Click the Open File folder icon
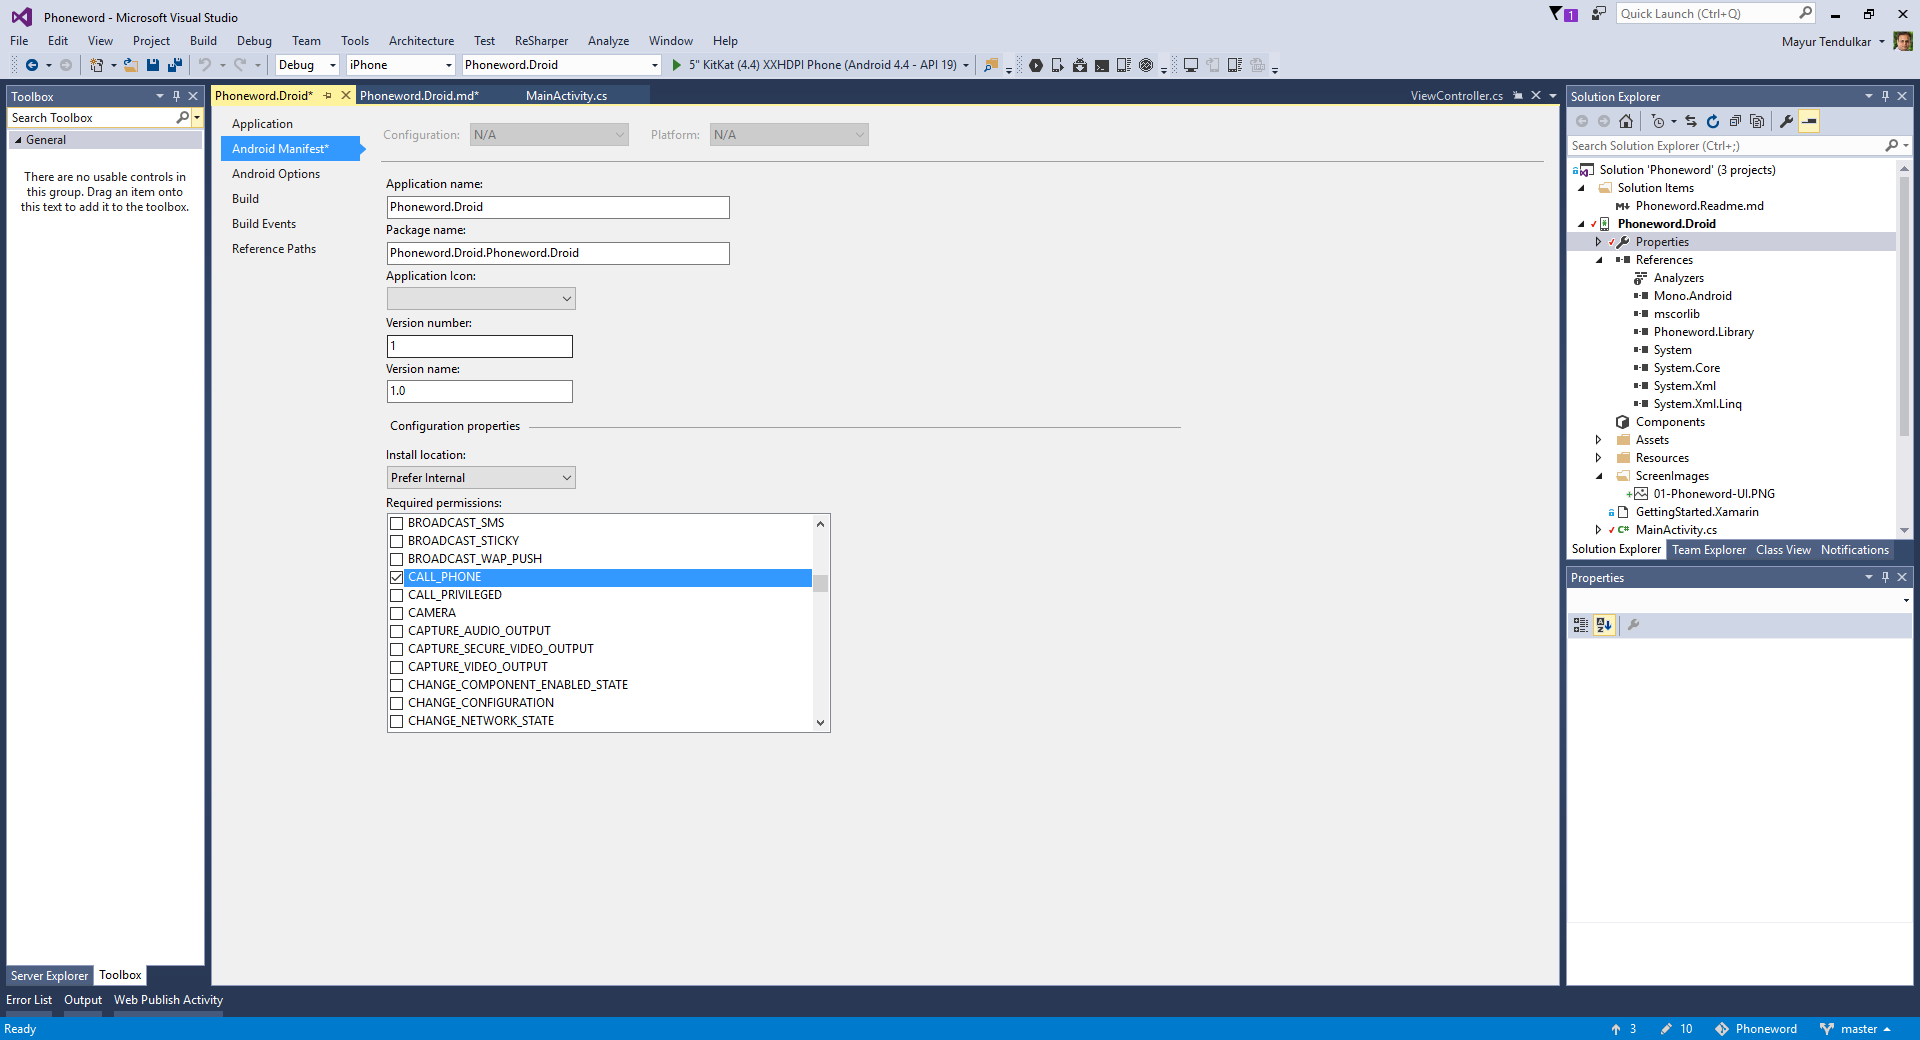1920x1040 pixels. (x=130, y=65)
